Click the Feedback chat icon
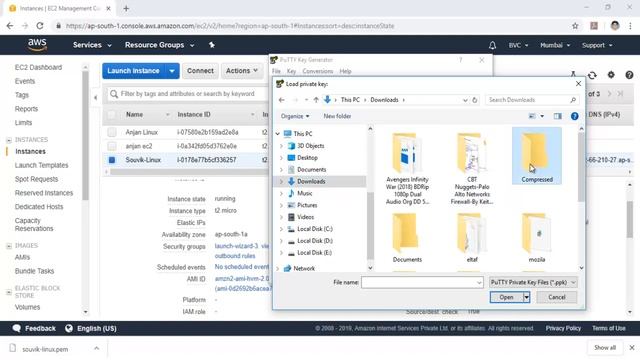Viewport: 640px width, 360px height. click(x=16, y=328)
